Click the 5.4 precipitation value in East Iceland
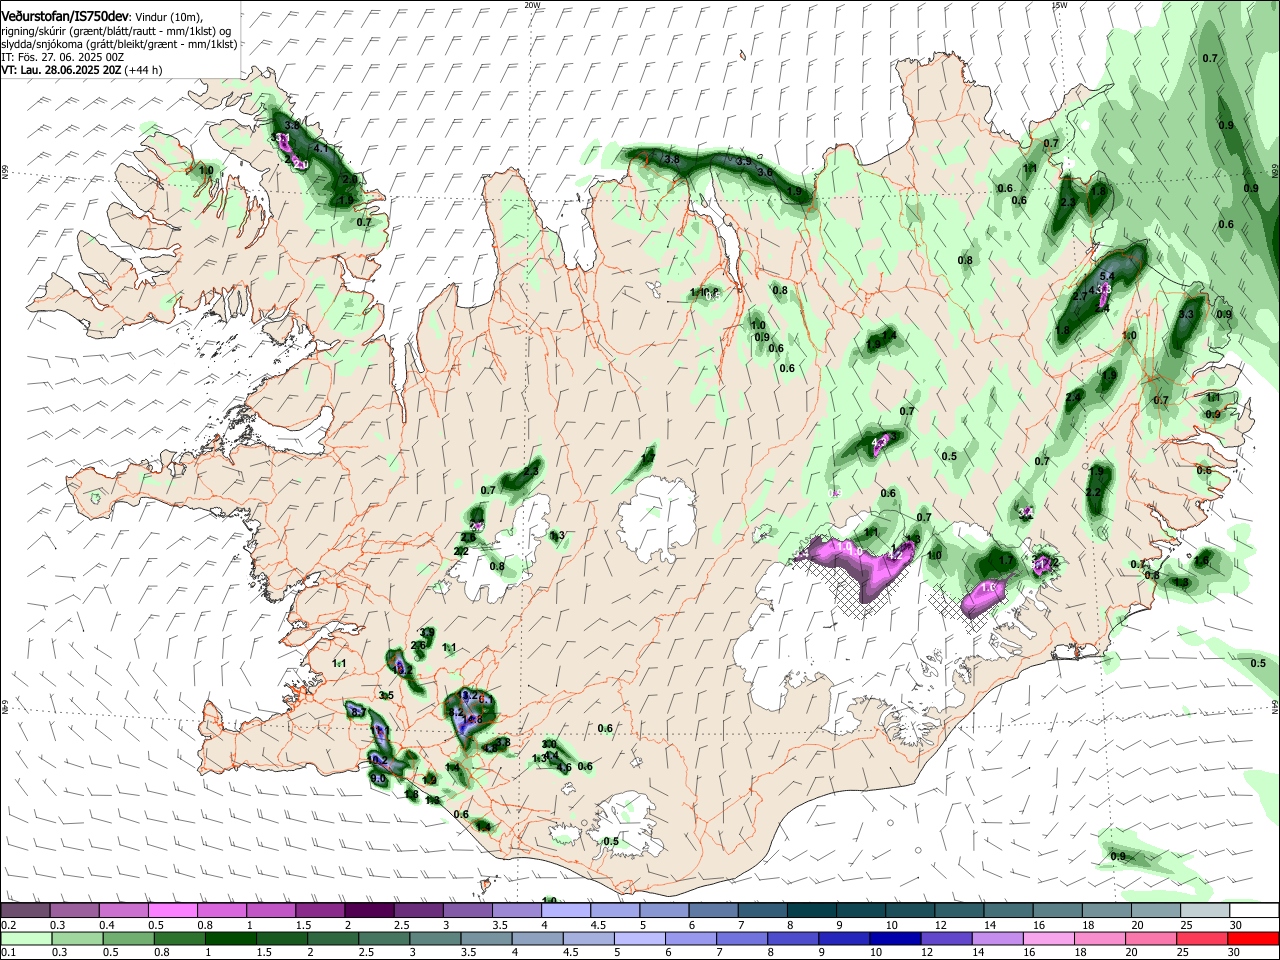1280x960 pixels. tap(1107, 276)
